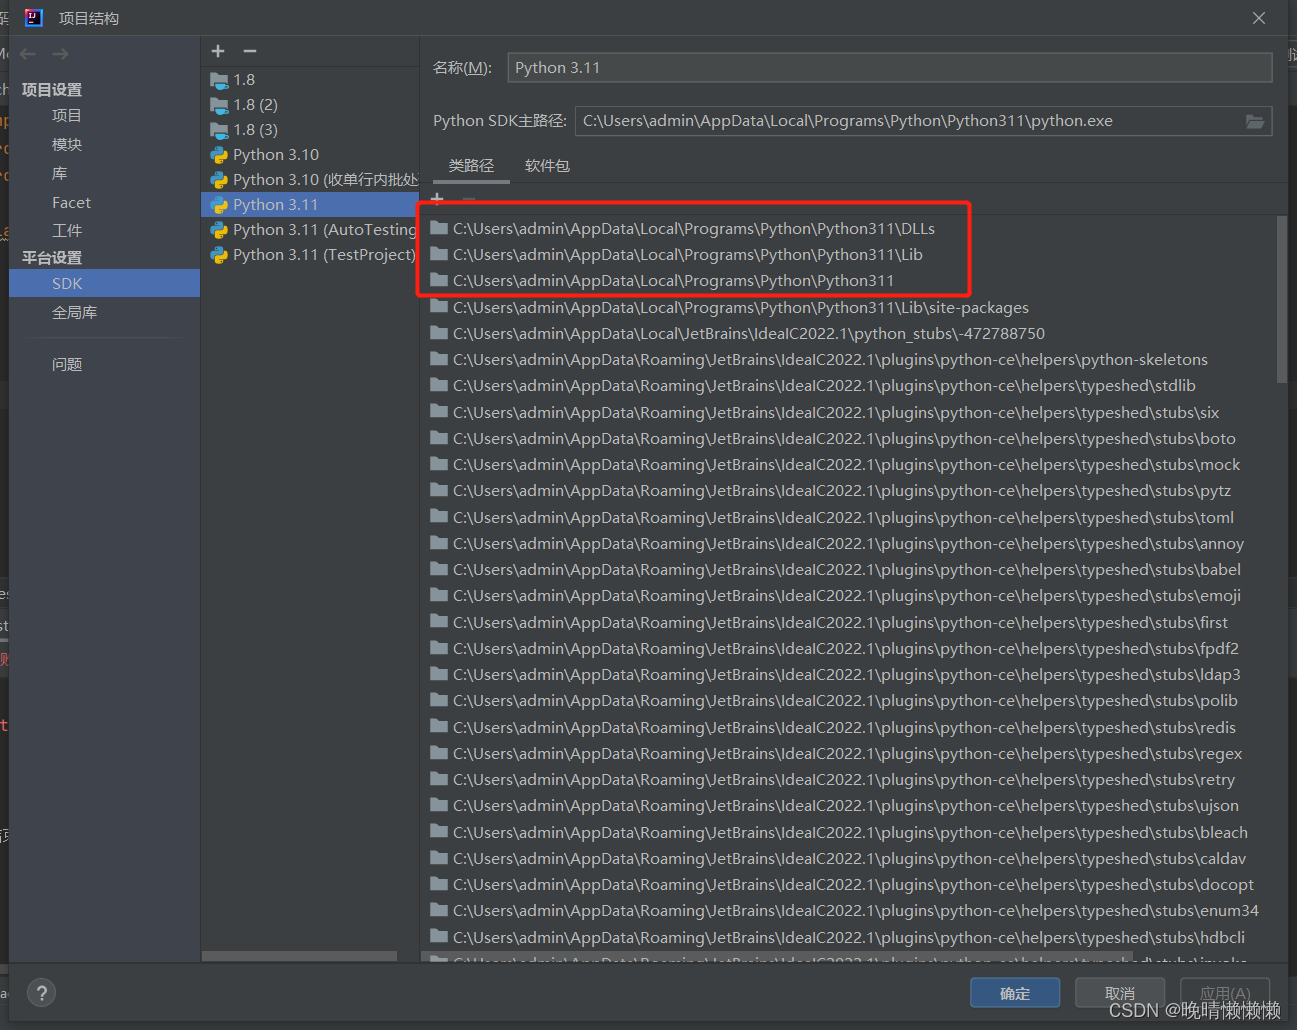Select the stubs\caldav classpath row
Image resolution: width=1297 pixels, height=1030 pixels.
tap(850, 859)
